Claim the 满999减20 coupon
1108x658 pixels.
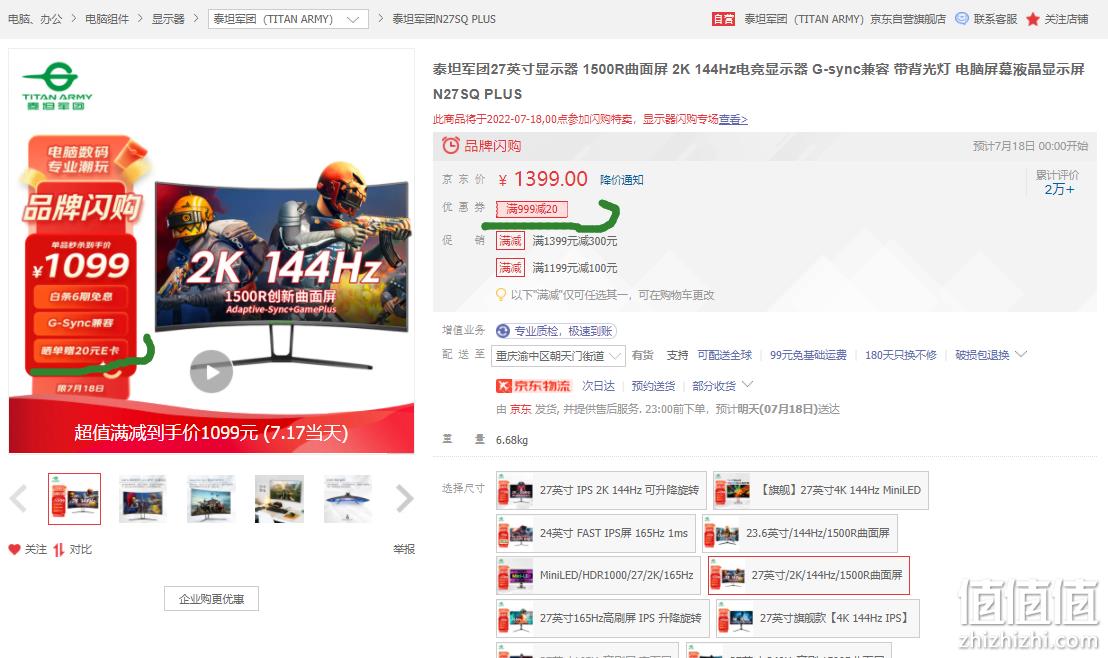tap(532, 209)
